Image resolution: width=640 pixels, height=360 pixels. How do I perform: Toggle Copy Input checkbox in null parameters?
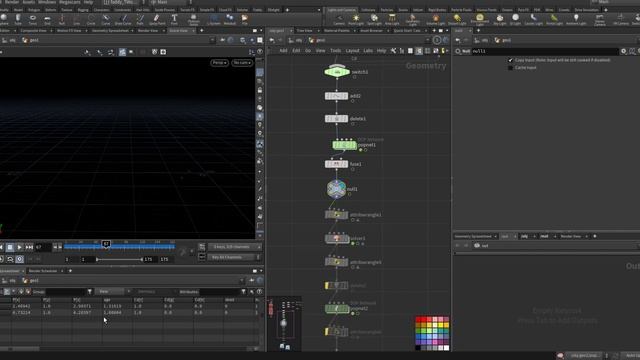tap(510, 60)
